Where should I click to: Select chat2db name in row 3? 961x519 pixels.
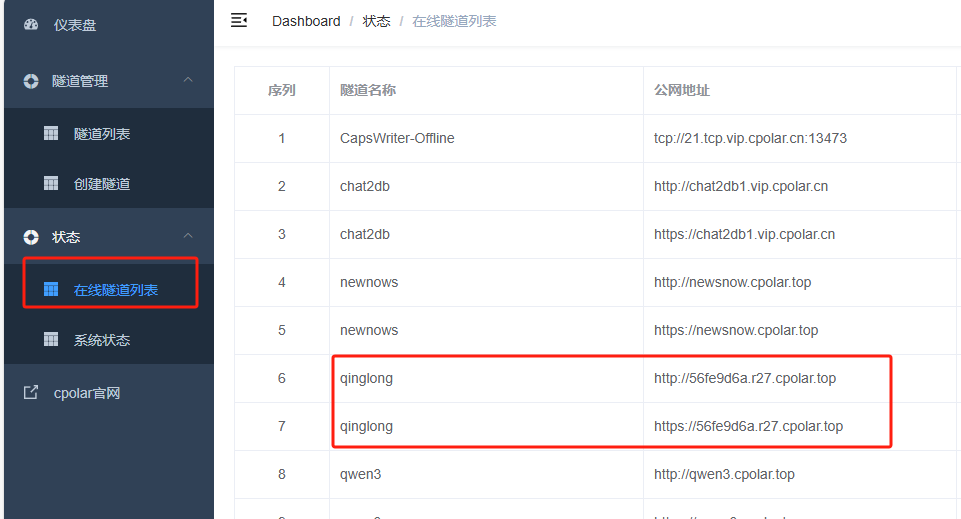(x=365, y=235)
